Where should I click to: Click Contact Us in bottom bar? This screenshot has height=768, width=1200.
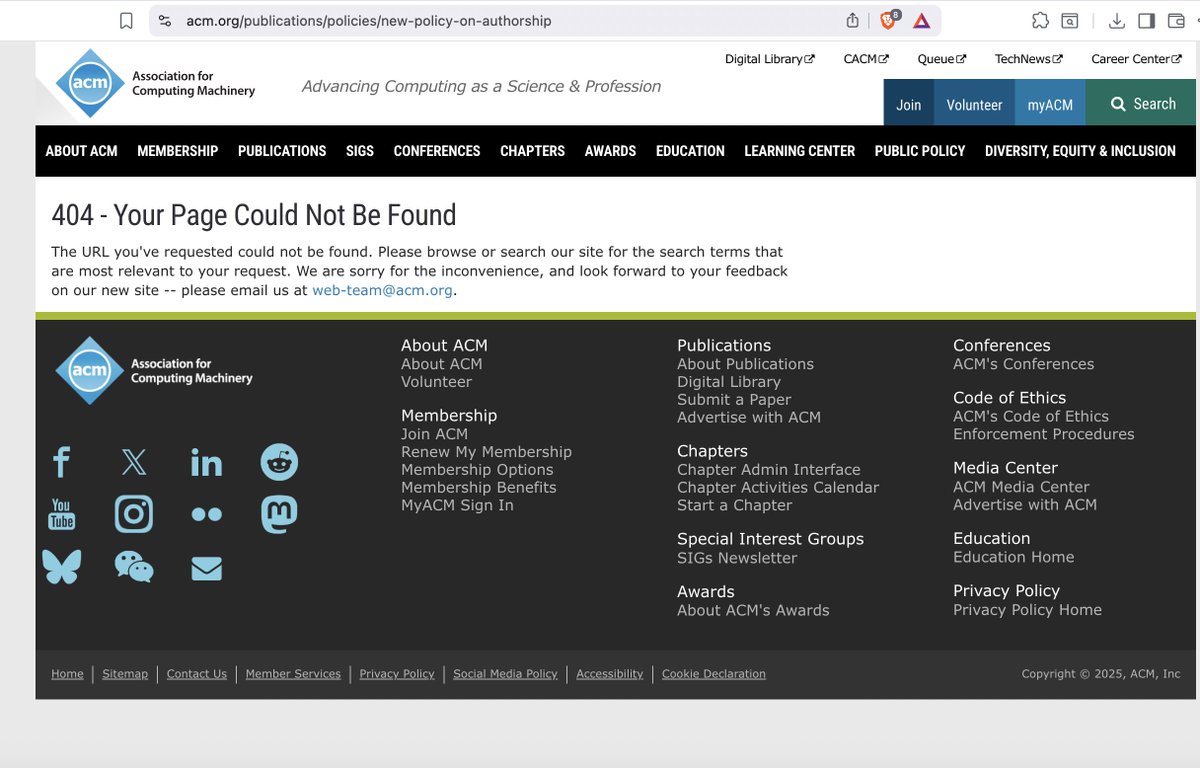197,674
